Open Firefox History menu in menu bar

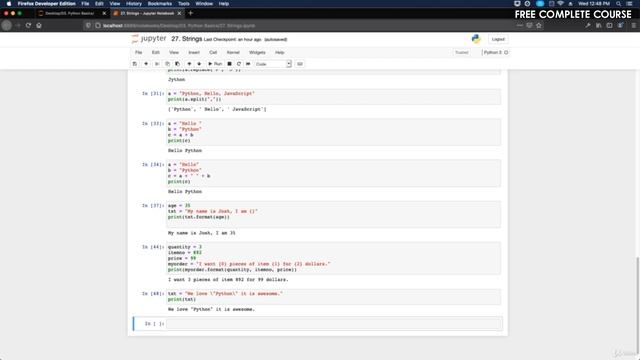pyautogui.click(x=133, y=4)
